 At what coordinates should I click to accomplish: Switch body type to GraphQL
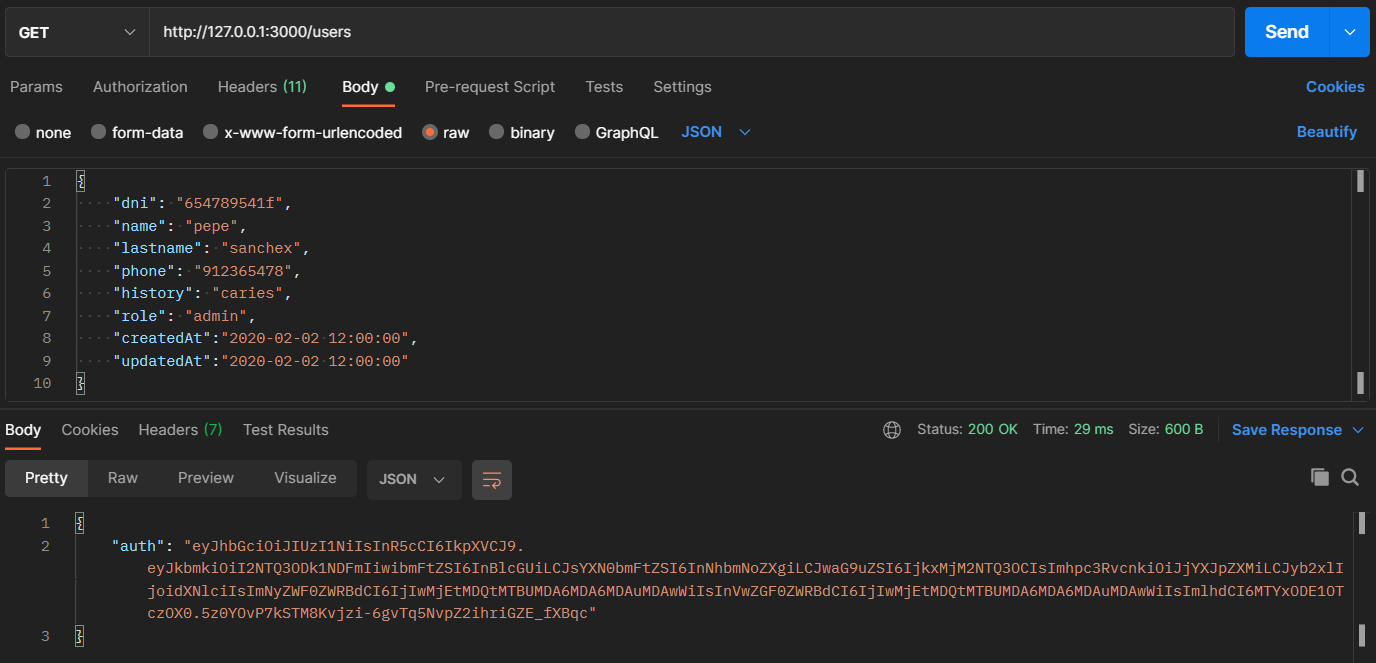(616, 132)
